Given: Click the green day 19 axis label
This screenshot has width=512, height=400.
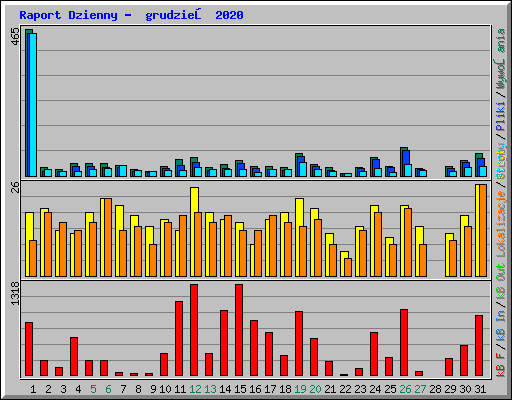Looking at the screenshot, I should (300, 389).
